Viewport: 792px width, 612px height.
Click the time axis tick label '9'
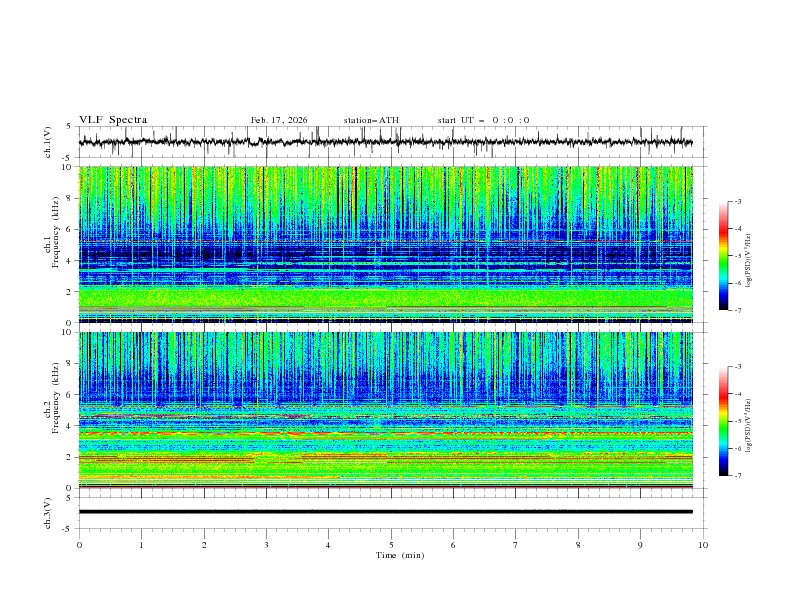[640, 545]
